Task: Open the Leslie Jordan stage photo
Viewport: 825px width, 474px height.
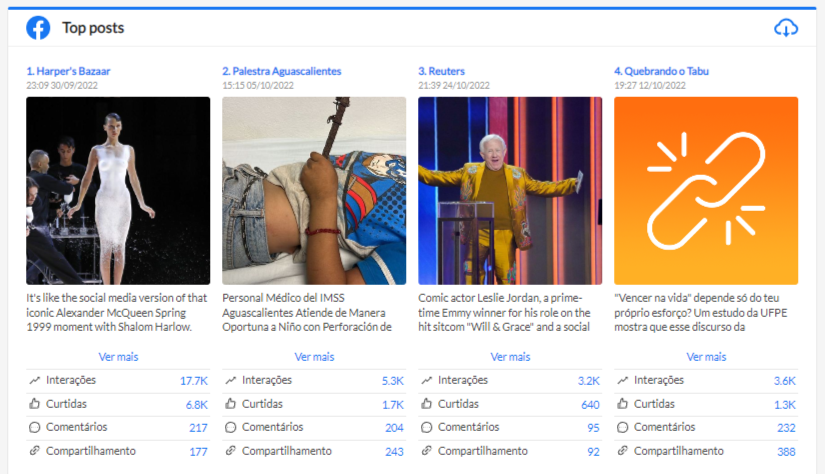Action: point(510,190)
